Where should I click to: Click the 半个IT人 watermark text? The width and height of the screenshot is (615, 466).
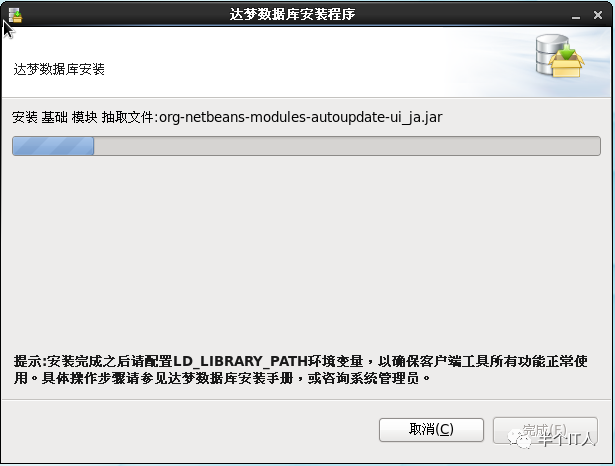[x=566, y=439]
